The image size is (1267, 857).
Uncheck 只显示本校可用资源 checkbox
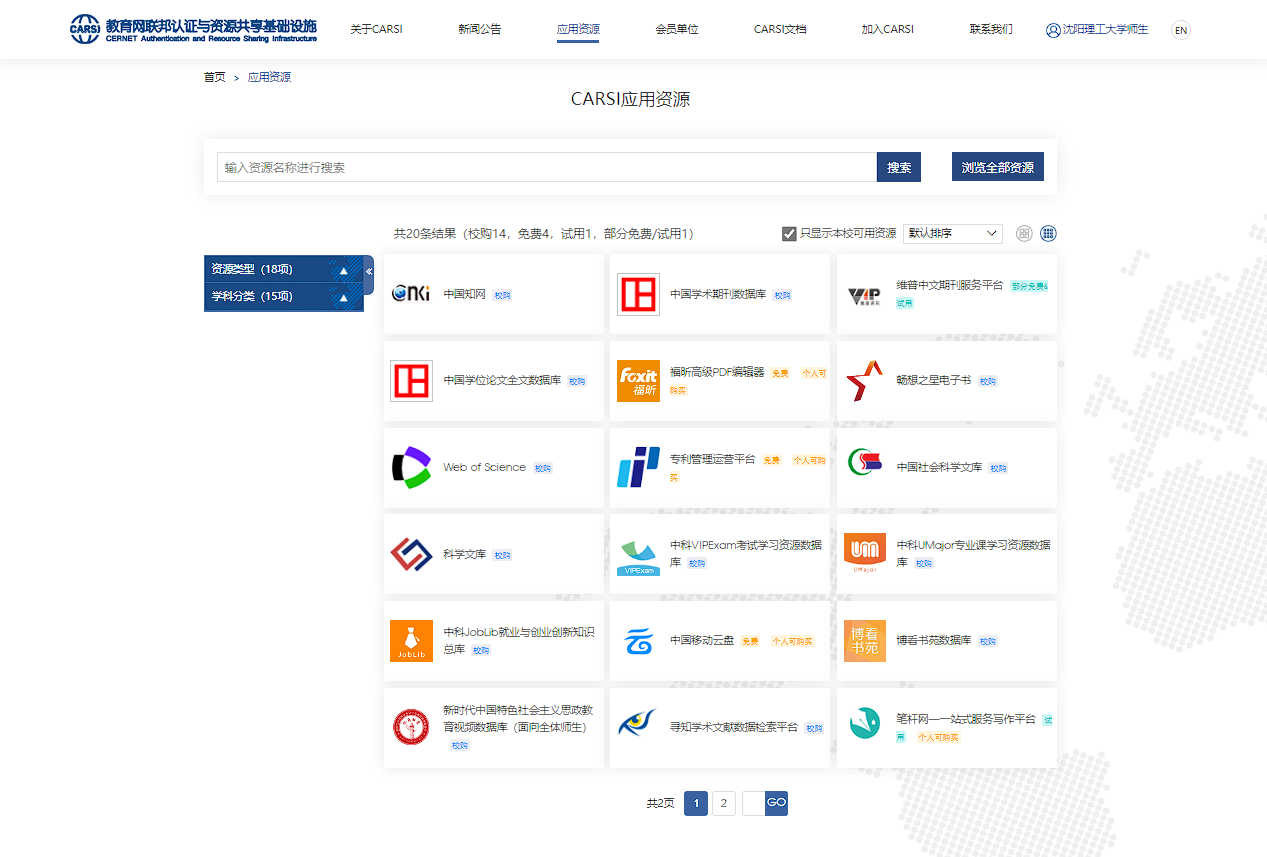[x=789, y=233]
